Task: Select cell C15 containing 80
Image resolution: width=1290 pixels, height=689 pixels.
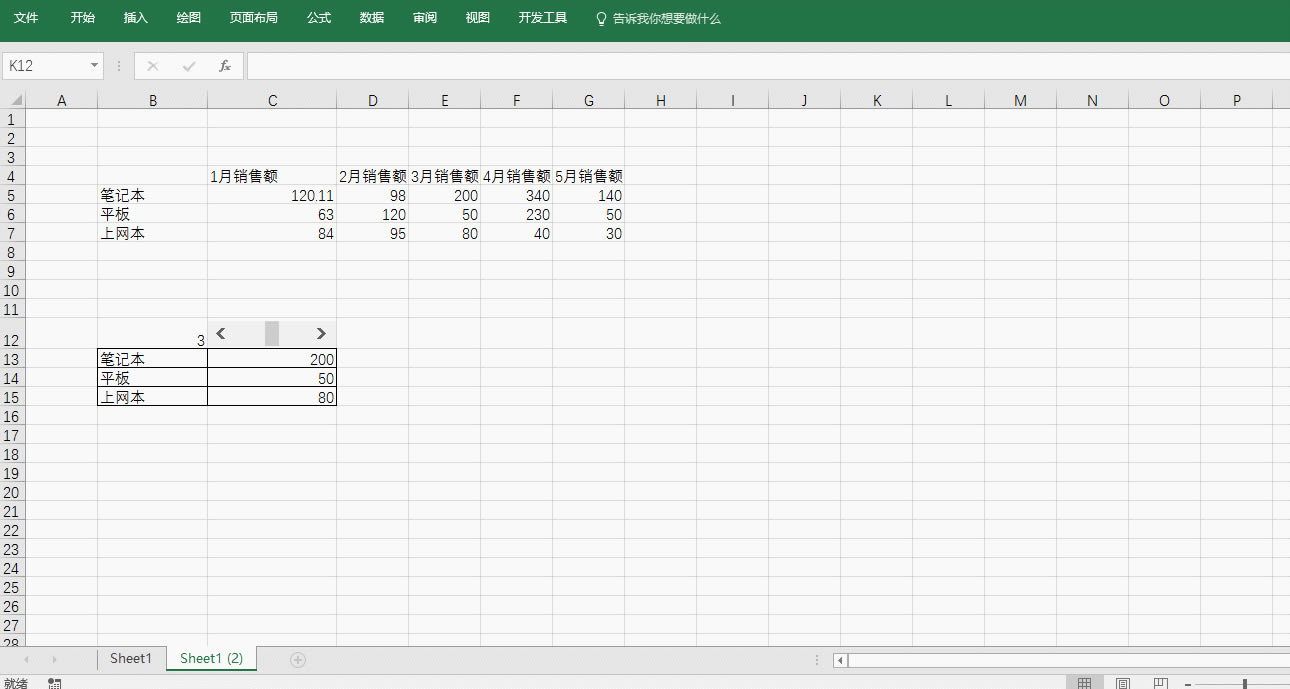Action: [272, 397]
